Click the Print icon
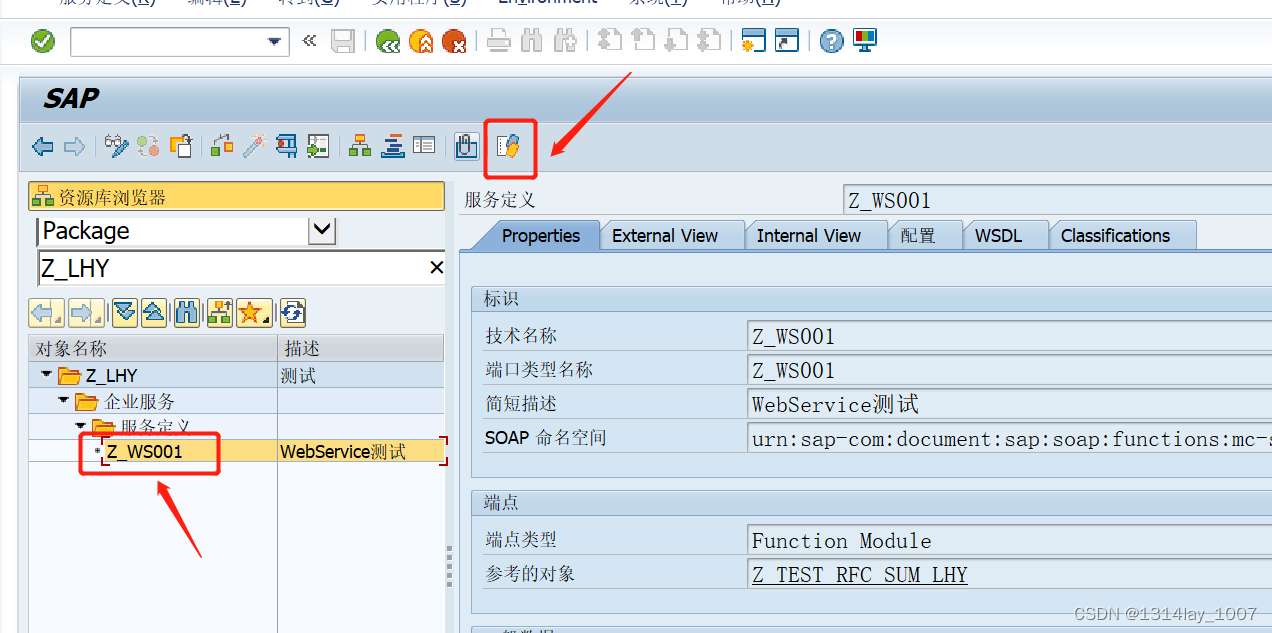The width and height of the screenshot is (1272, 633). point(499,41)
